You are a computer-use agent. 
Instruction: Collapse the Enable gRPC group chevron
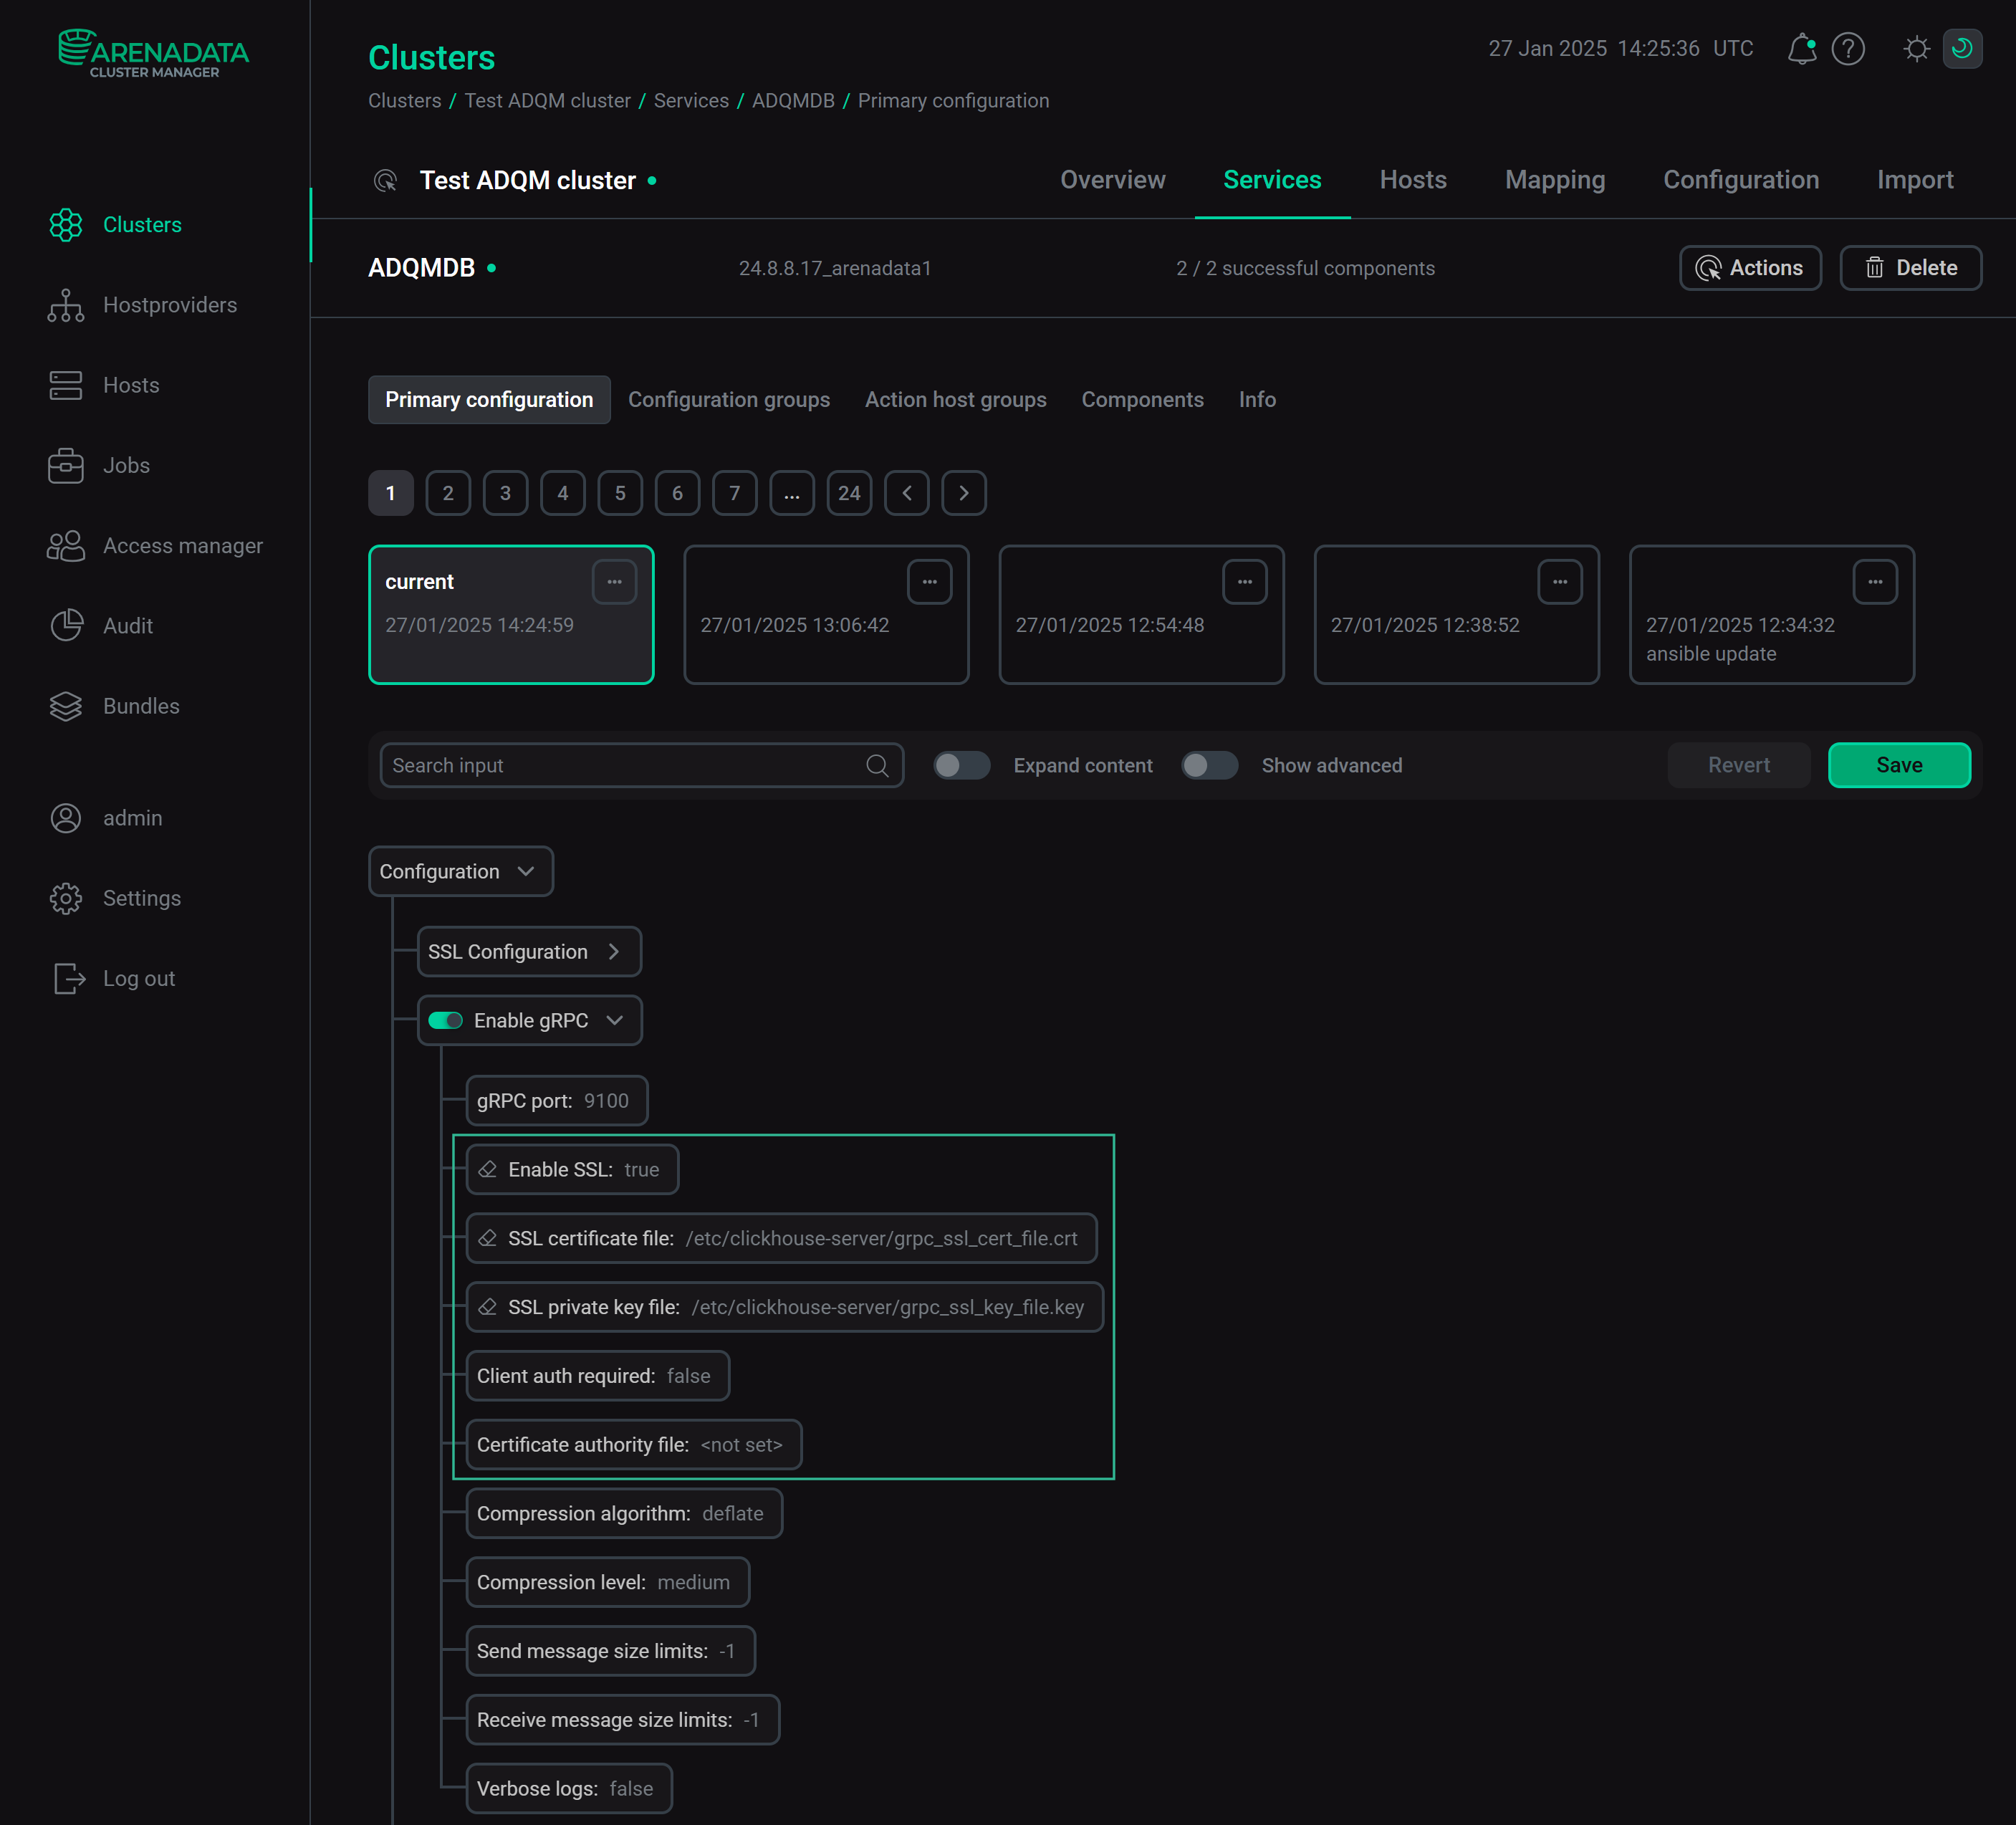615,1020
